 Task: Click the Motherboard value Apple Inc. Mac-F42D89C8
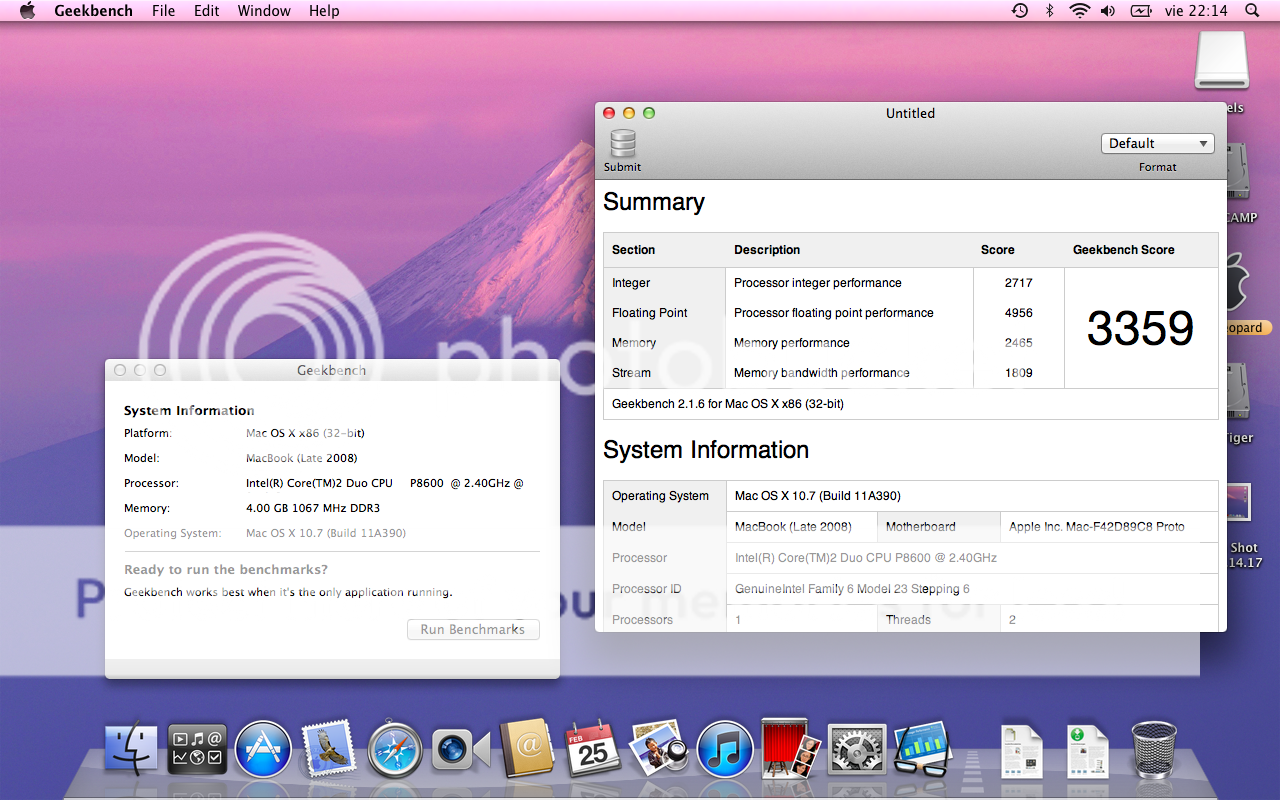[x=1097, y=527]
